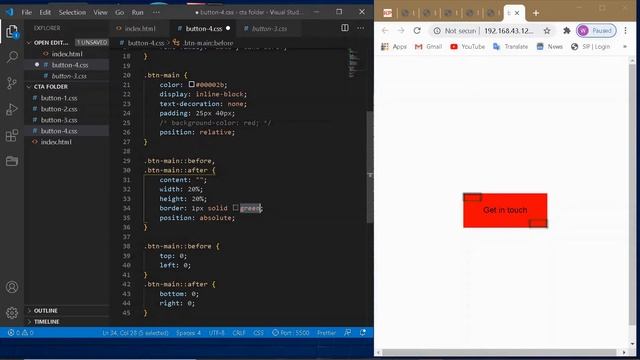The image size is (640, 360).
Task: Click the Paused profile button in Chrome
Action: coord(596,31)
